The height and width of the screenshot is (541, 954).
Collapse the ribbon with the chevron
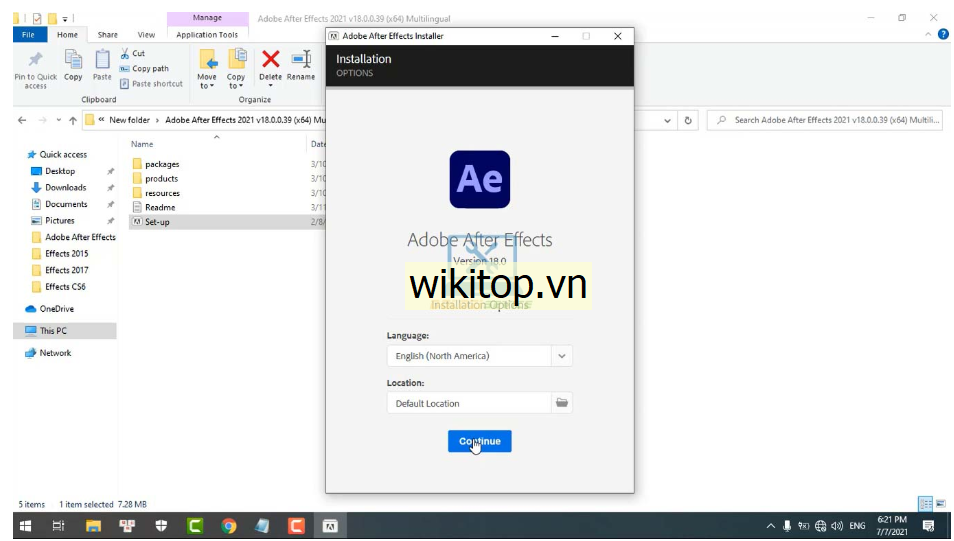pyautogui.click(x=928, y=35)
